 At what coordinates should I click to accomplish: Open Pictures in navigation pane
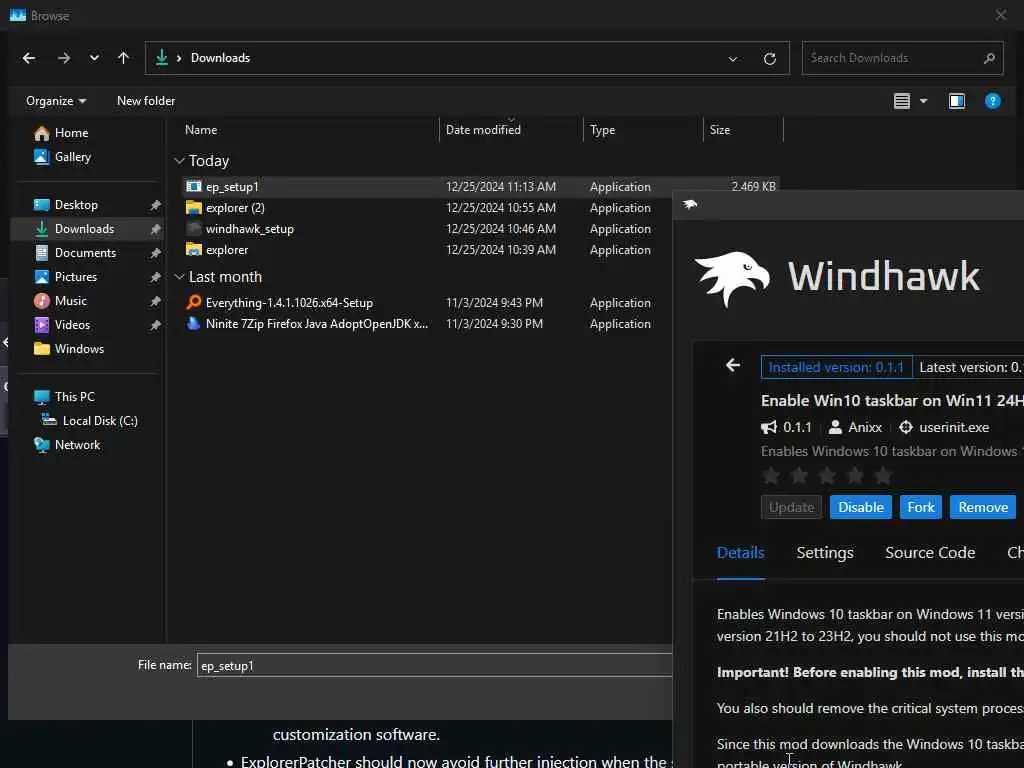75,277
